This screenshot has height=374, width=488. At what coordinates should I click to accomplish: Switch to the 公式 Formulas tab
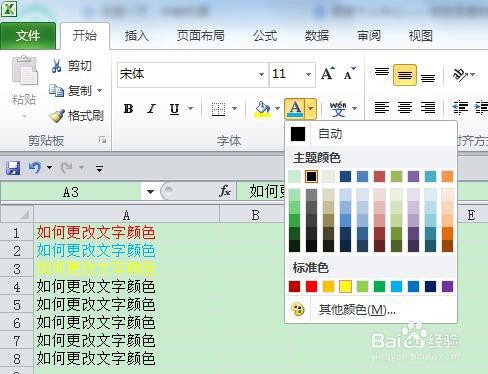click(x=265, y=36)
